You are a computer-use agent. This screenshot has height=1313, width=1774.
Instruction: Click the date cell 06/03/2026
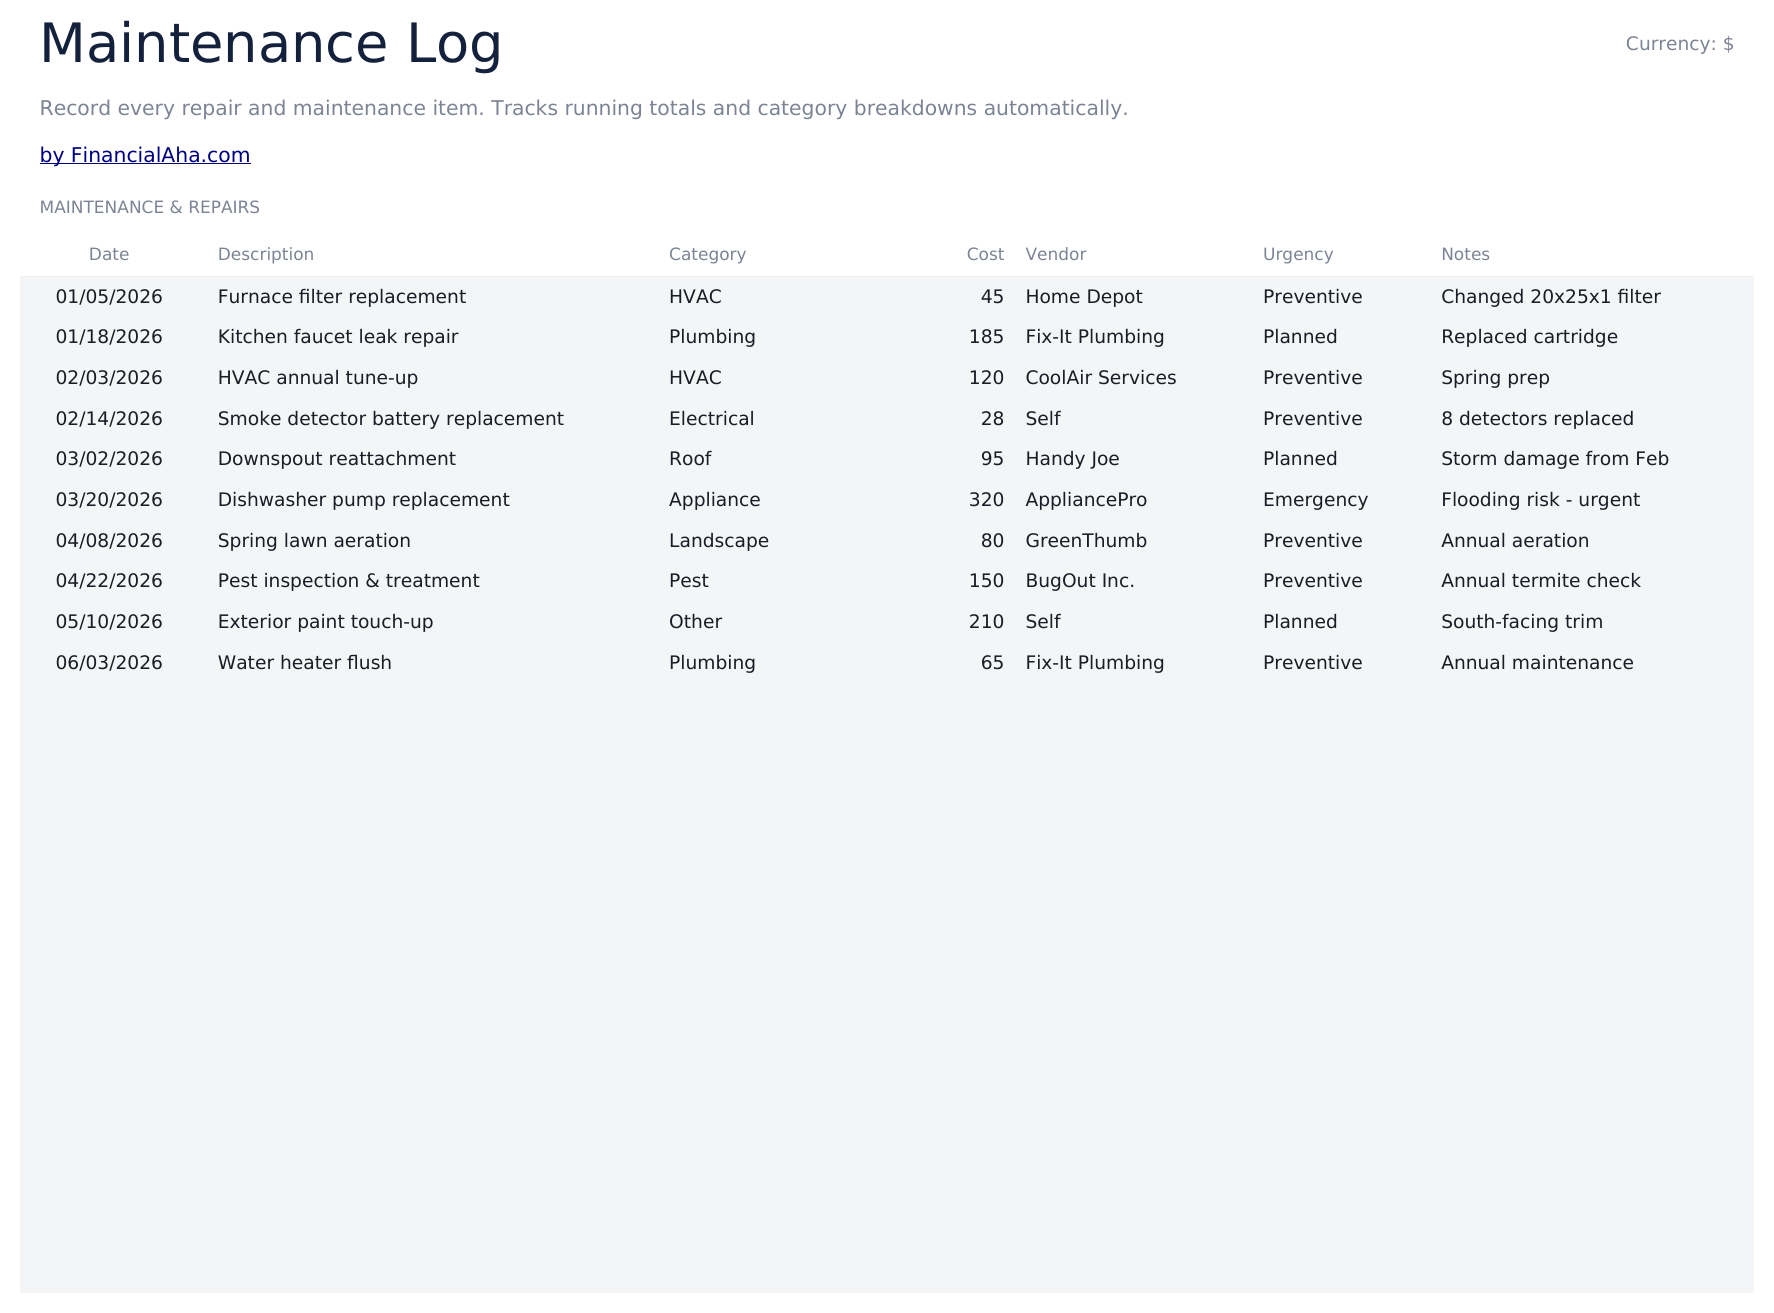pos(109,663)
